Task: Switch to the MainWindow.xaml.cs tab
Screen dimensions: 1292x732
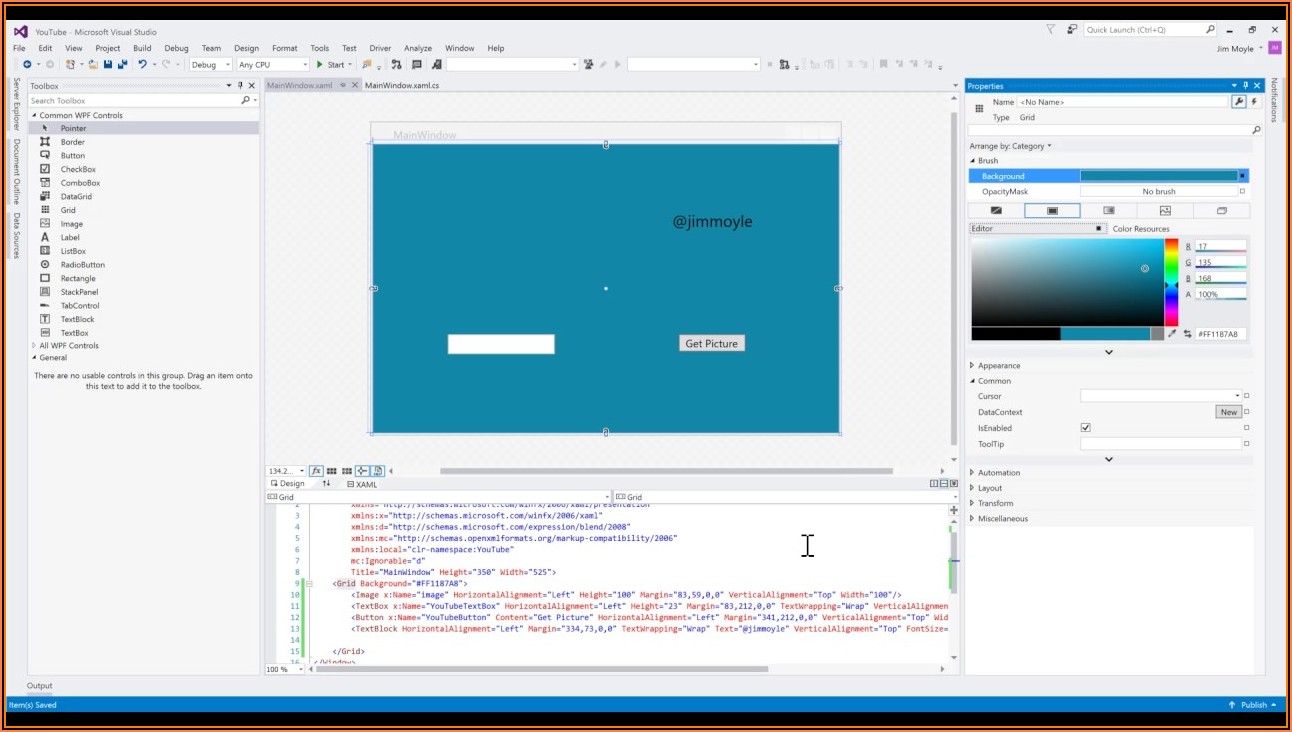Action: coord(401,86)
